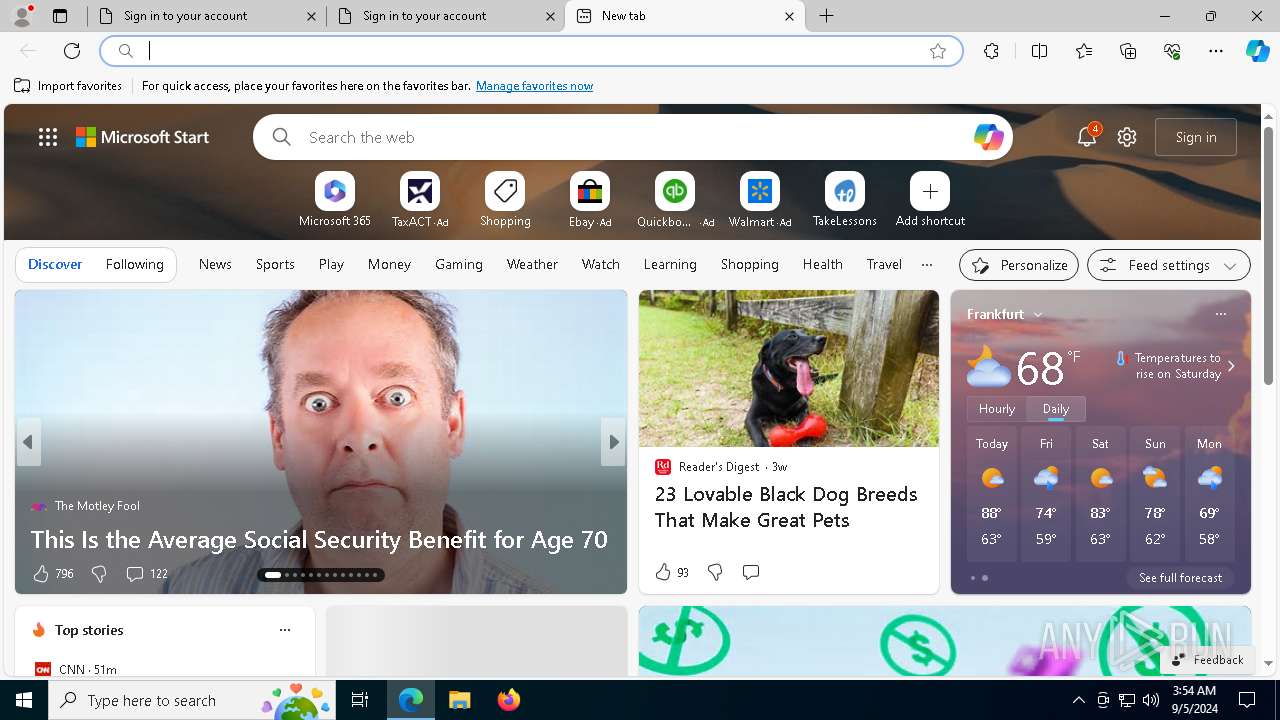Focus the browser address bar
This screenshot has height=720, width=1280.
pyautogui.click(x=530, y=51)
